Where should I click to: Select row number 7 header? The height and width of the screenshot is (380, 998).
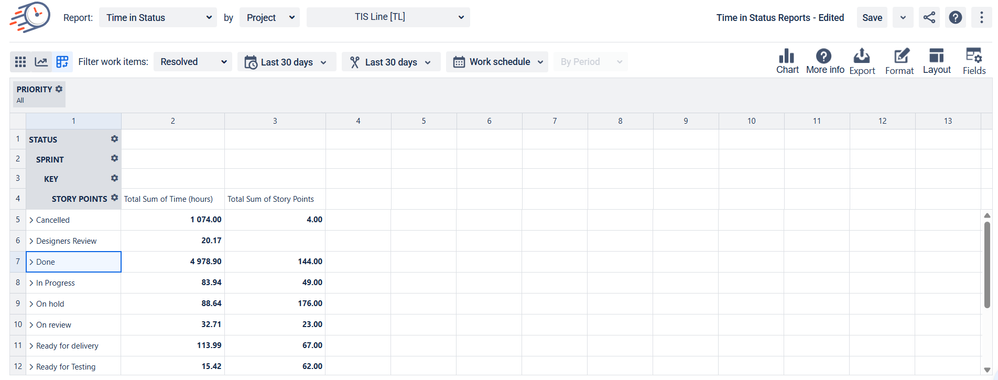[18, 262]
